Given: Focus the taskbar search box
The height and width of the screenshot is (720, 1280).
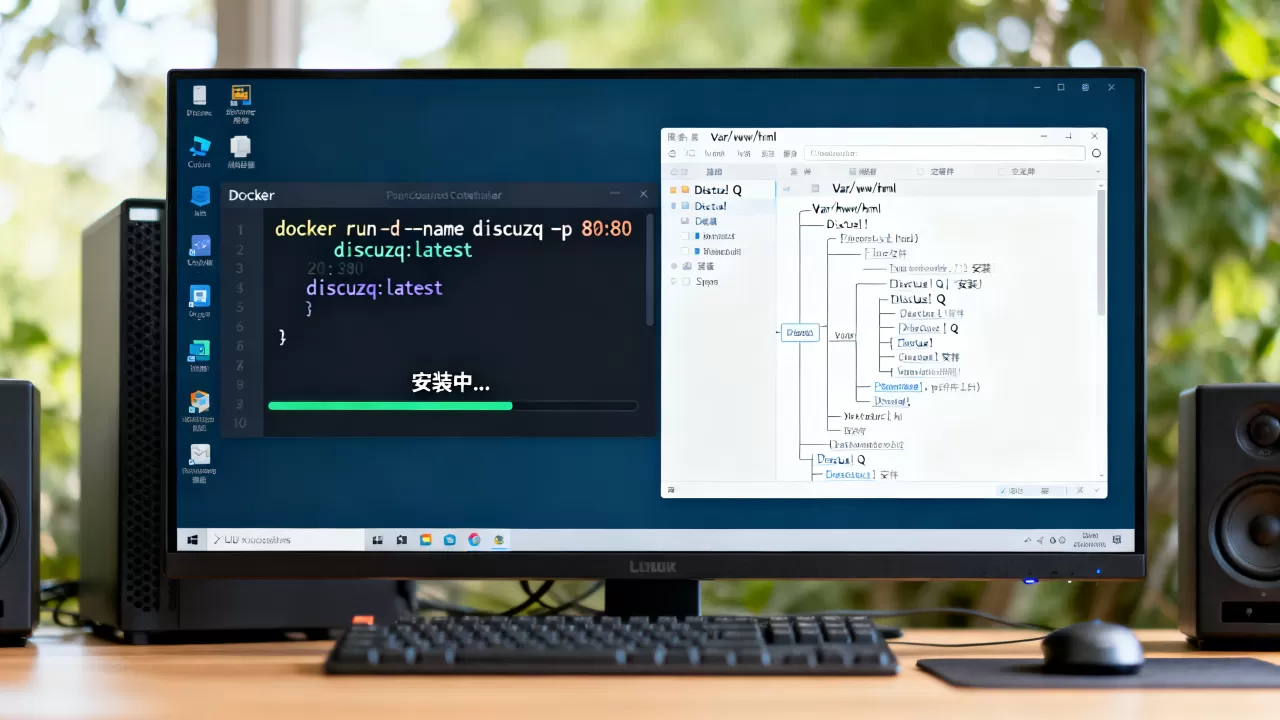Looking at the screenshot, I should (x=285, y=540).
